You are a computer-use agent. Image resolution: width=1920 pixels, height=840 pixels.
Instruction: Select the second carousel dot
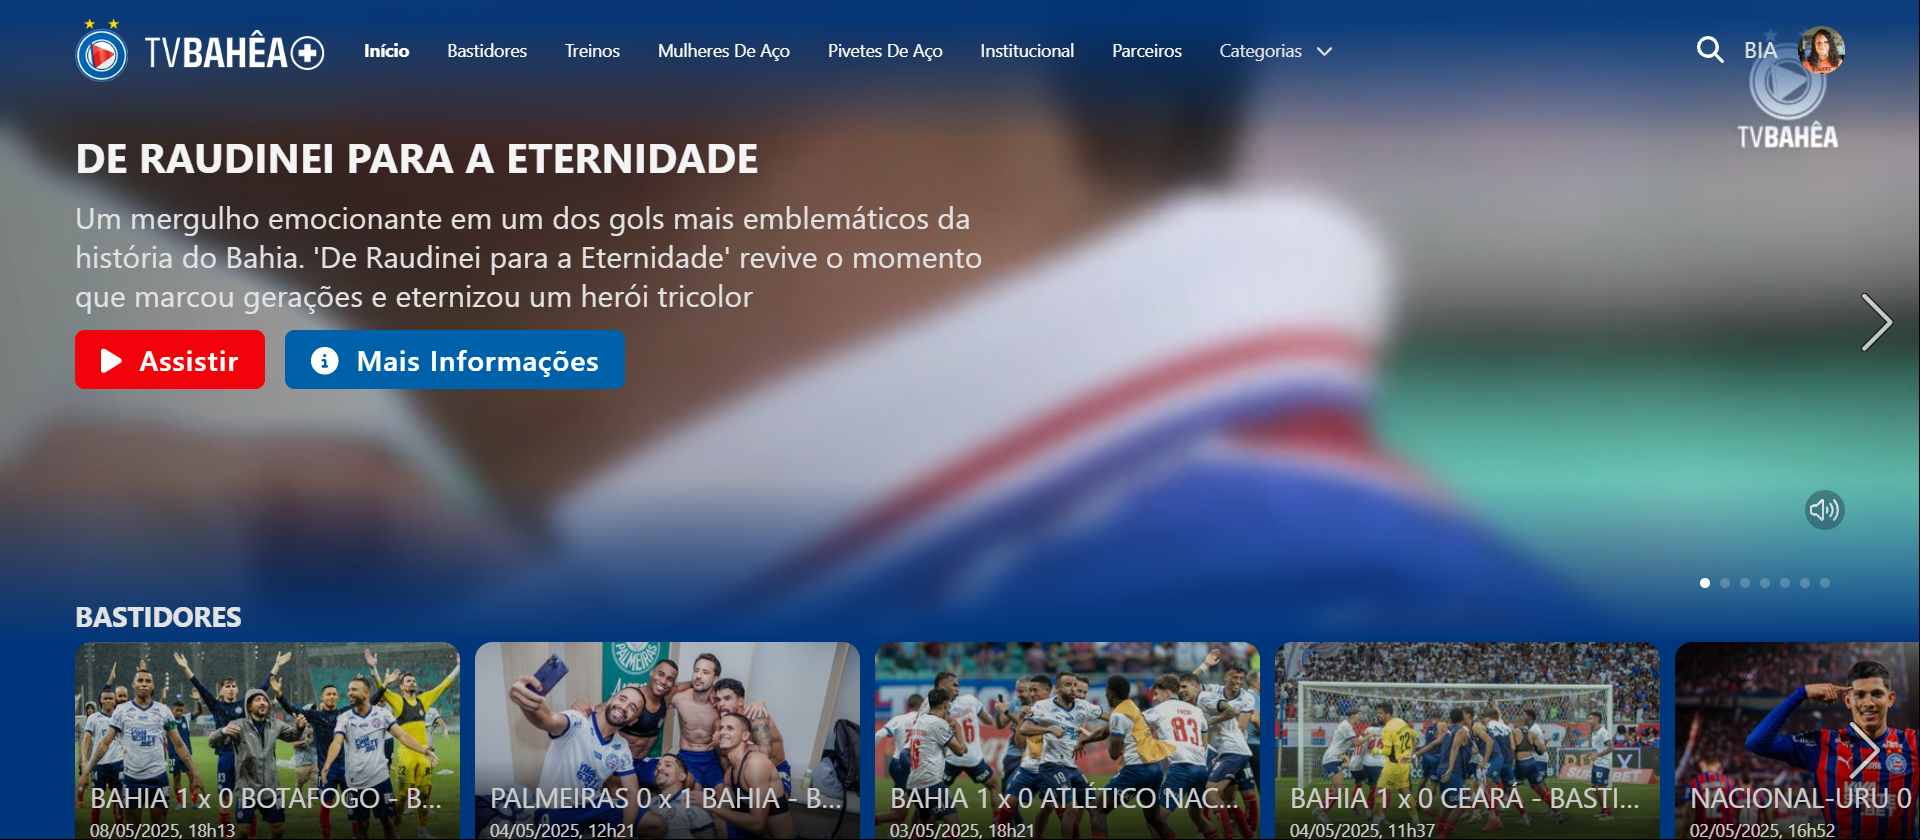(1725, 583)
